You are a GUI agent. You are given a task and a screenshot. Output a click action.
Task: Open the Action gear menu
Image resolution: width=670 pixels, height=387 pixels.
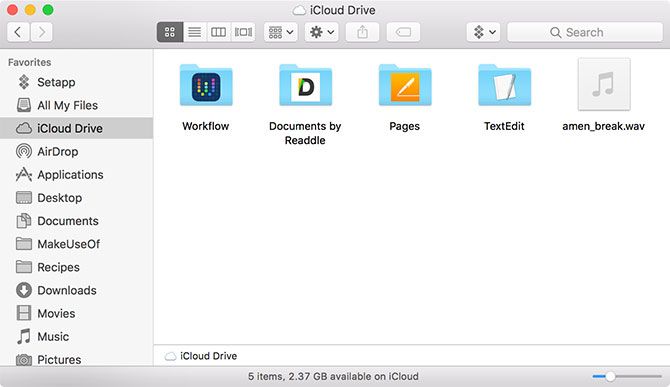click(322, 32)
